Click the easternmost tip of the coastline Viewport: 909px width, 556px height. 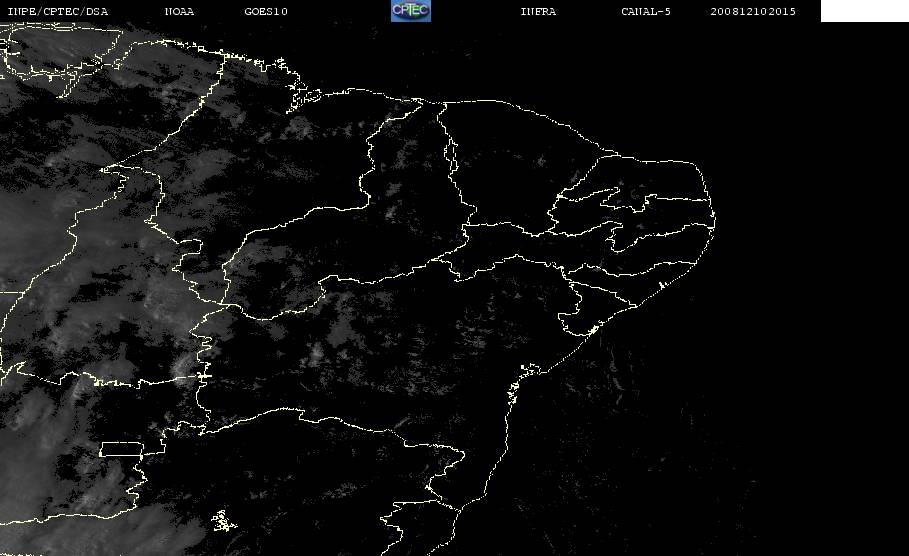pyautogui.click(x=714, y=220)
